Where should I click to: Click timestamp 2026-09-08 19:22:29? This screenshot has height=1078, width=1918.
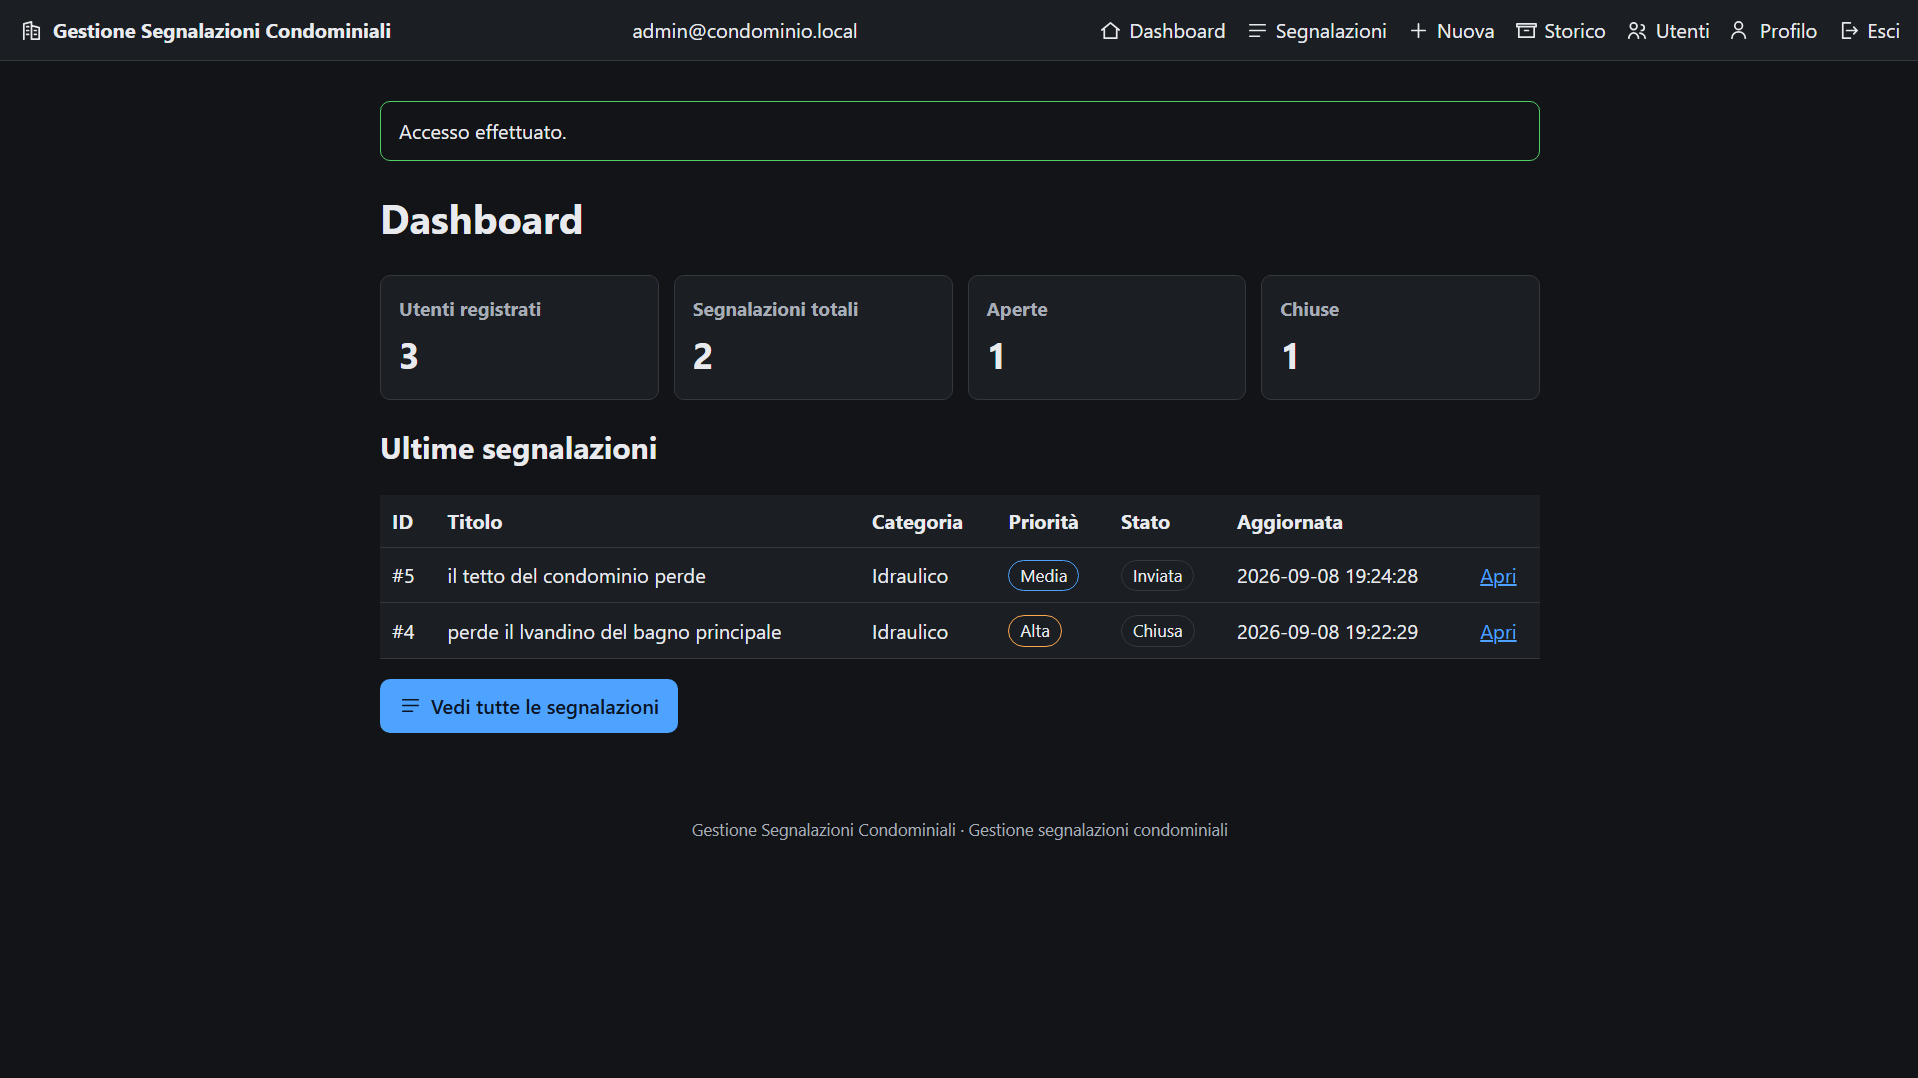(1327, 632)
